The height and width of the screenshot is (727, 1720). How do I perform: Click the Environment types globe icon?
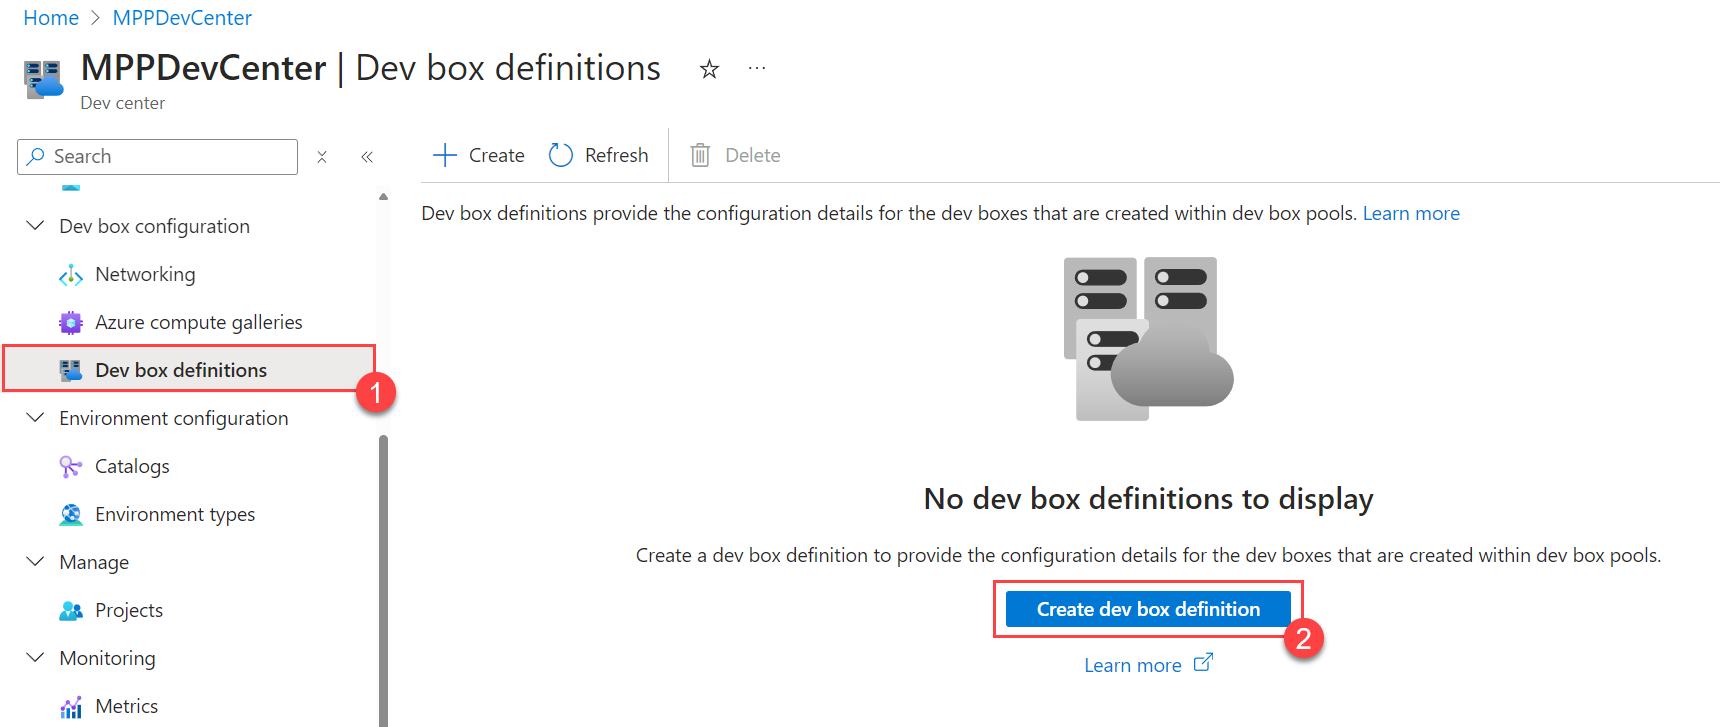click(71, 514)
